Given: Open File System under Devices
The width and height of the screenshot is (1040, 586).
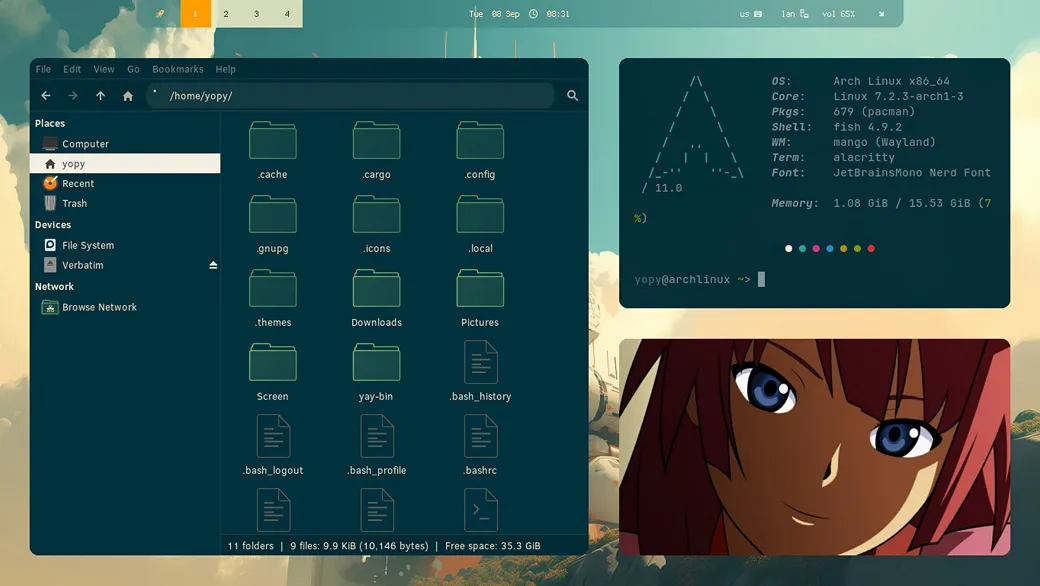Looking at the screenshot, I should 125,245.
